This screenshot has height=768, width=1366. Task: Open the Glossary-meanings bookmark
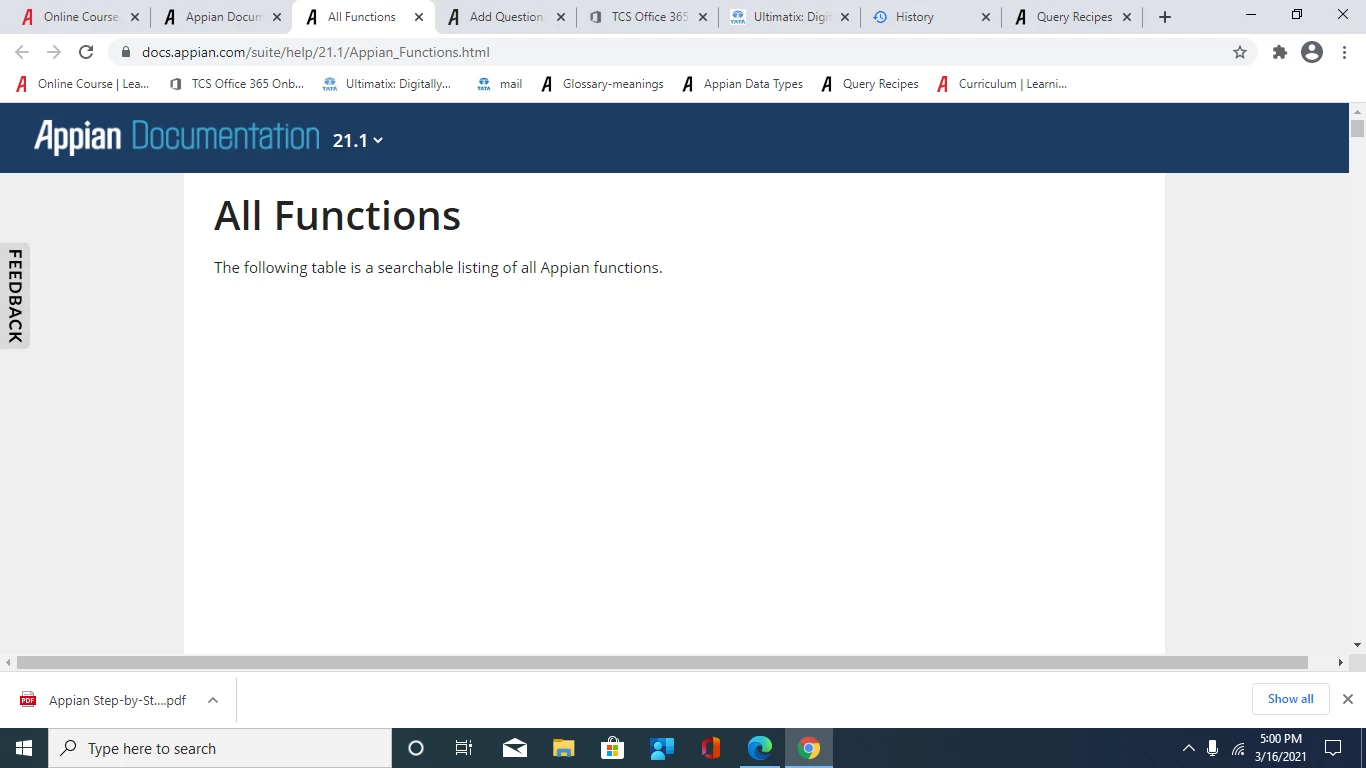click(602, 84)
